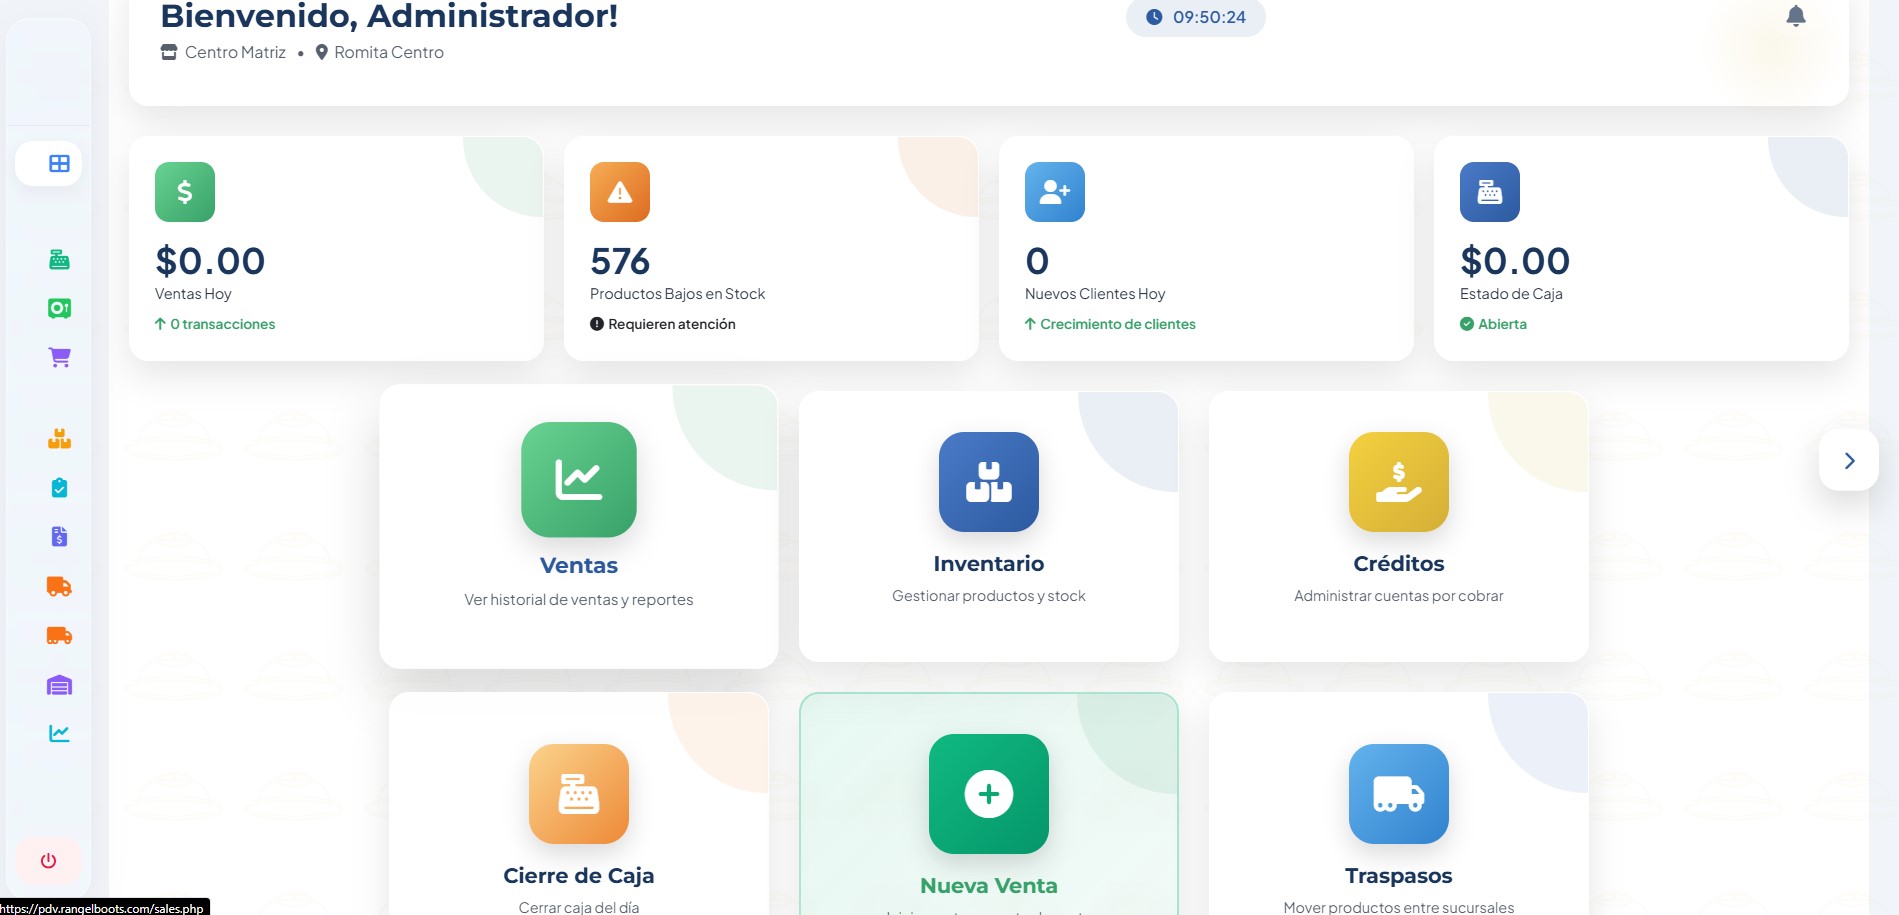The height and width of the screenshot is (915, 1899).
Task: Click the orange cargo truck sidebar icon
Action: pyautogui.click(x=59, y=635)
